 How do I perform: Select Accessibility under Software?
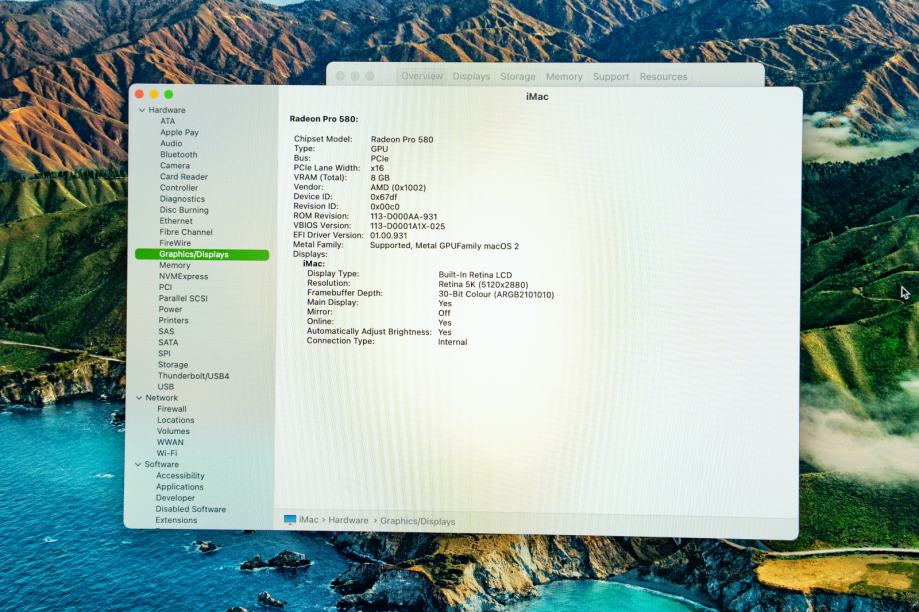(181, 476)
